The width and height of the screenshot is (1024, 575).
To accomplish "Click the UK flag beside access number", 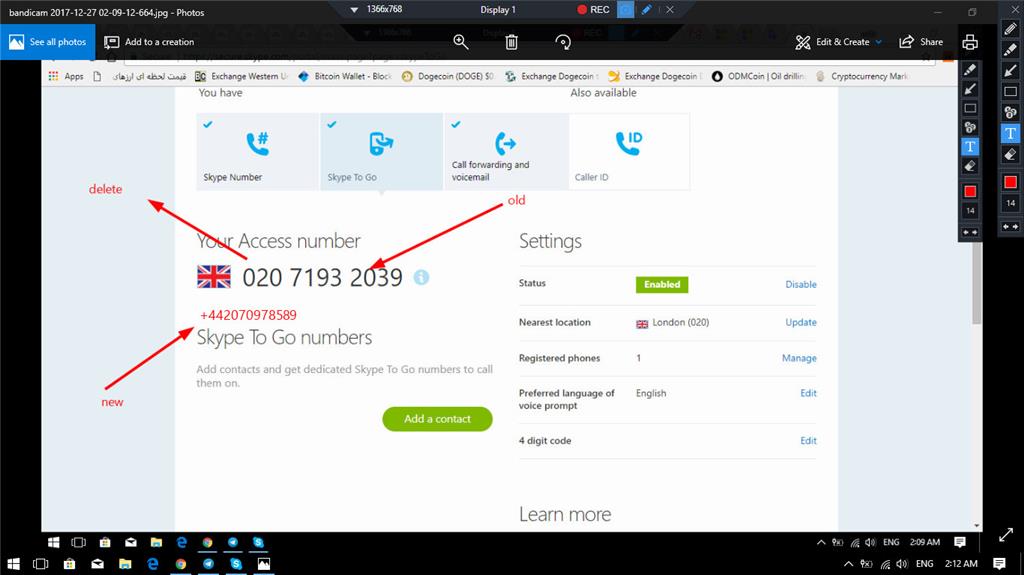I will coord(214,276).
